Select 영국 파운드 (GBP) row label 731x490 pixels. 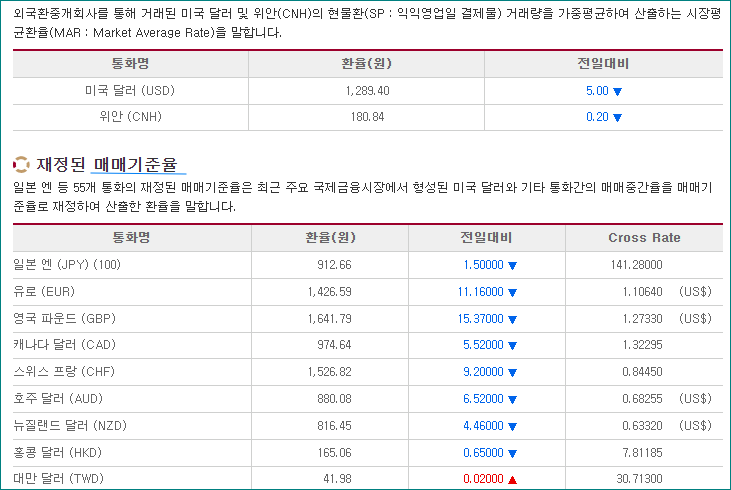coord(64,319)
